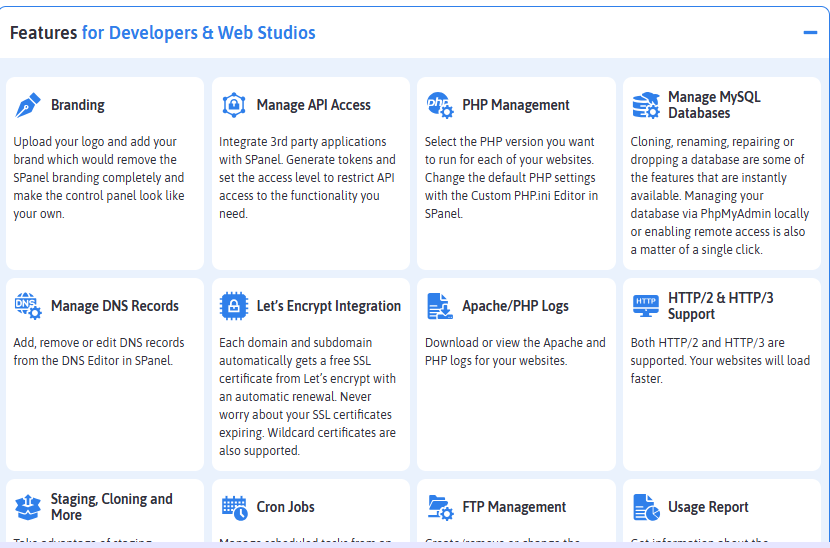Click the HTTP/2 & HTTP/3 monitor icon
The height and width of the screenshot is (548, 830).
[x=646, y=306]
